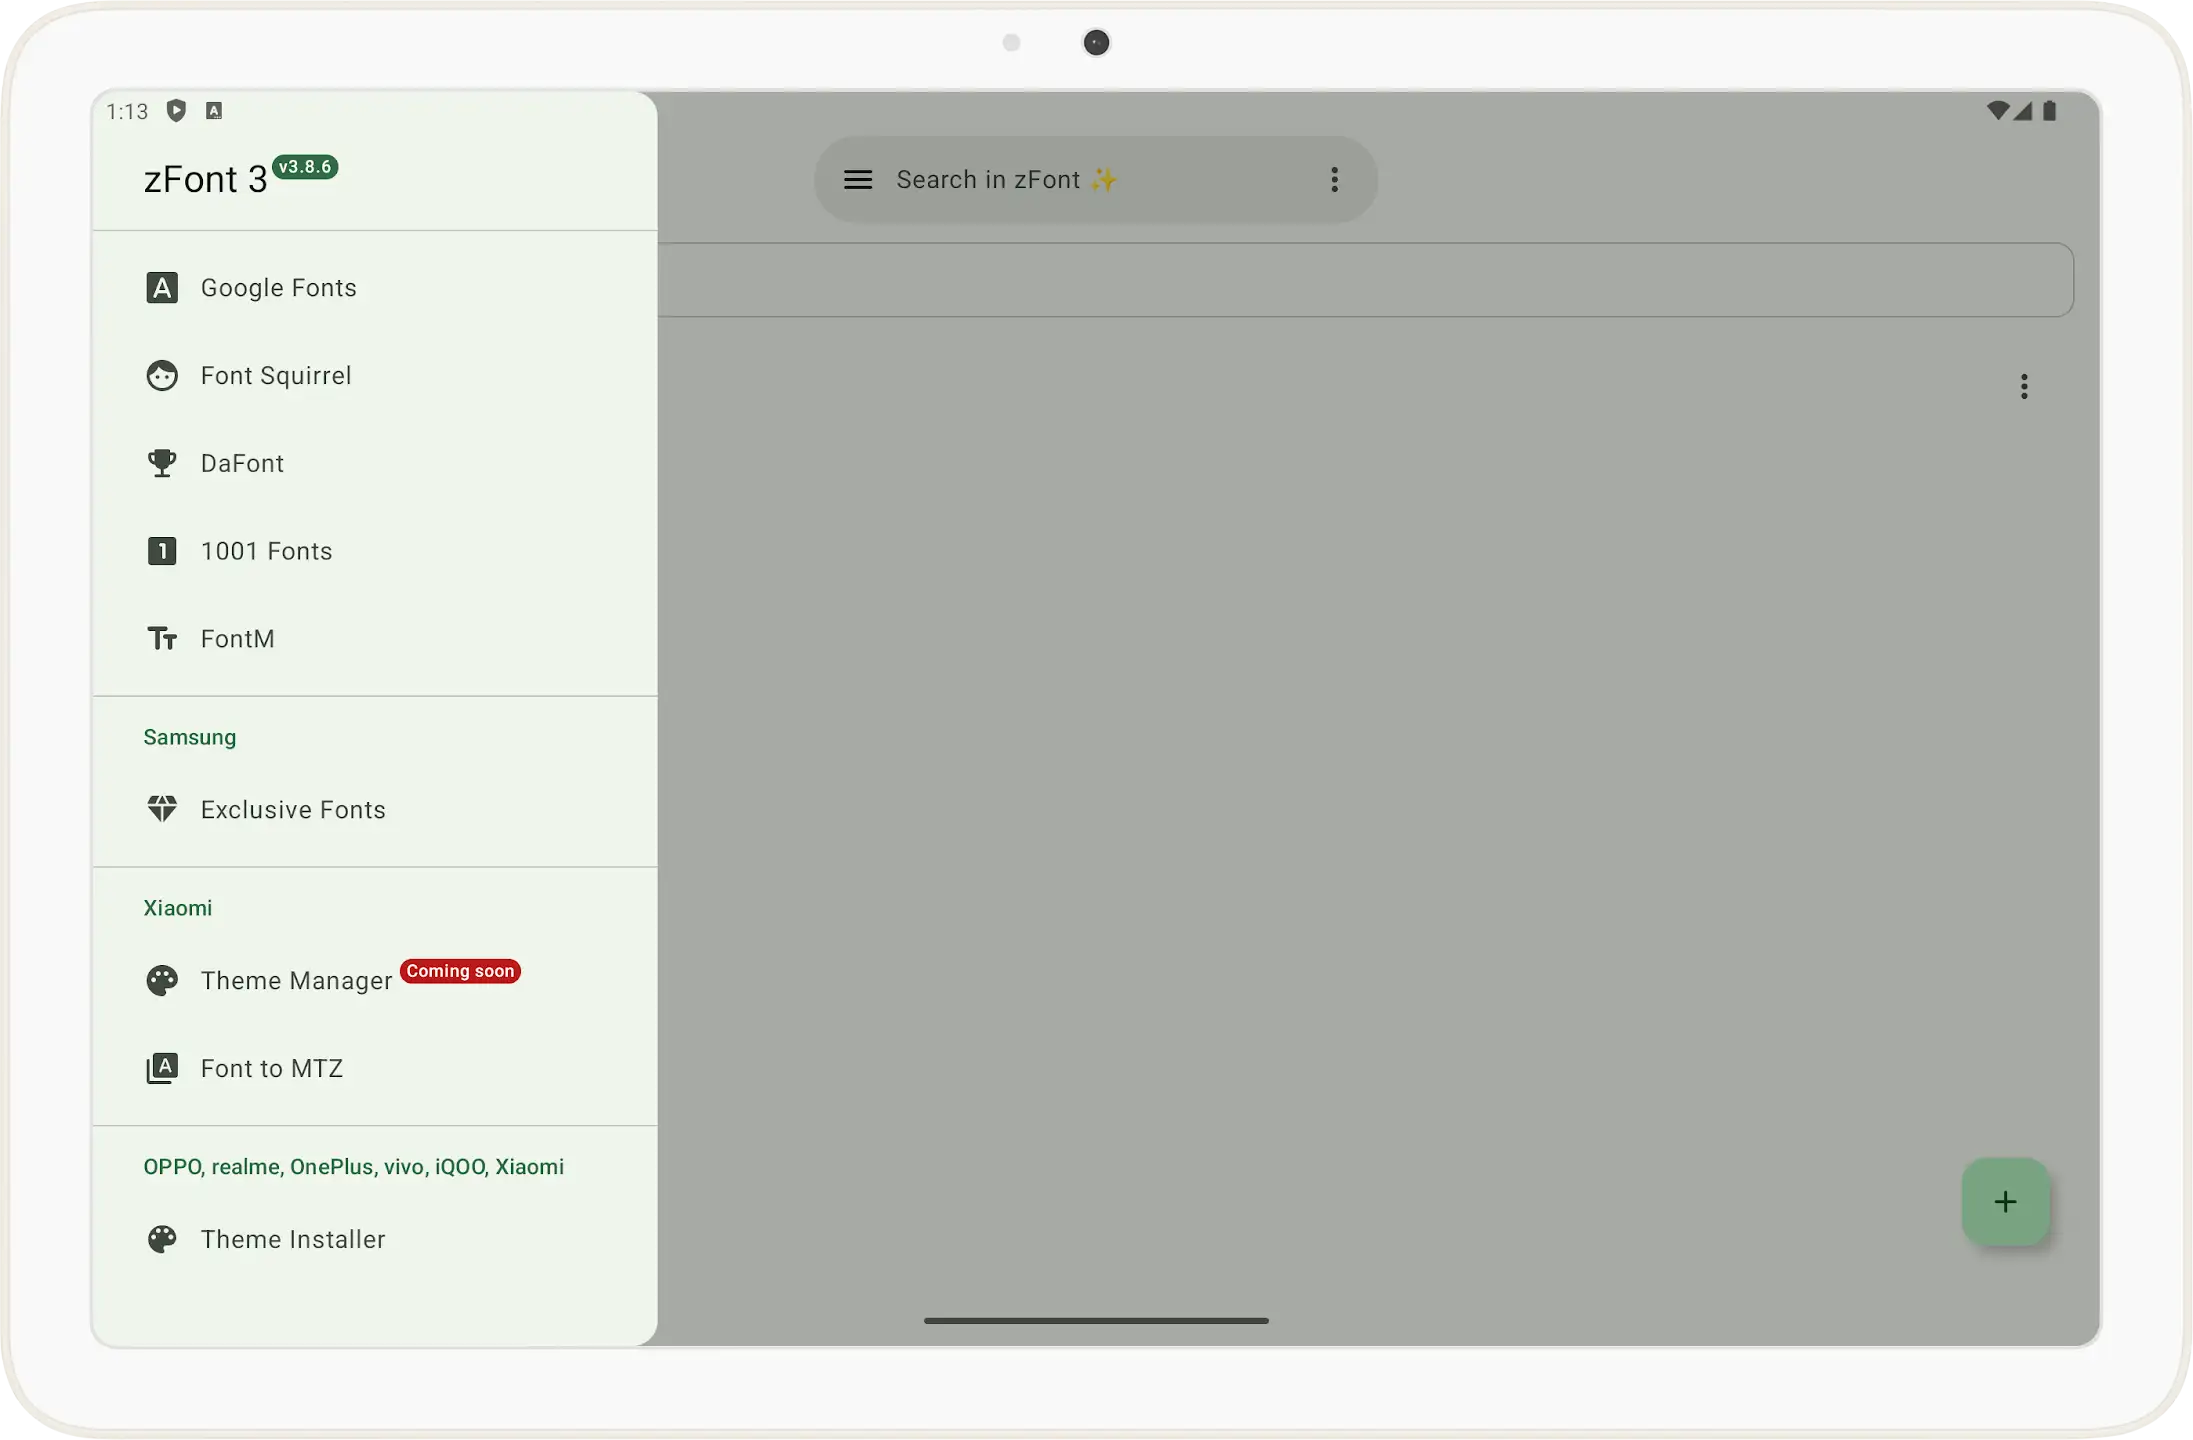Screen dimensions: 2193x1440
Task: Tap the battery status icon
Action: [2049, 111]
